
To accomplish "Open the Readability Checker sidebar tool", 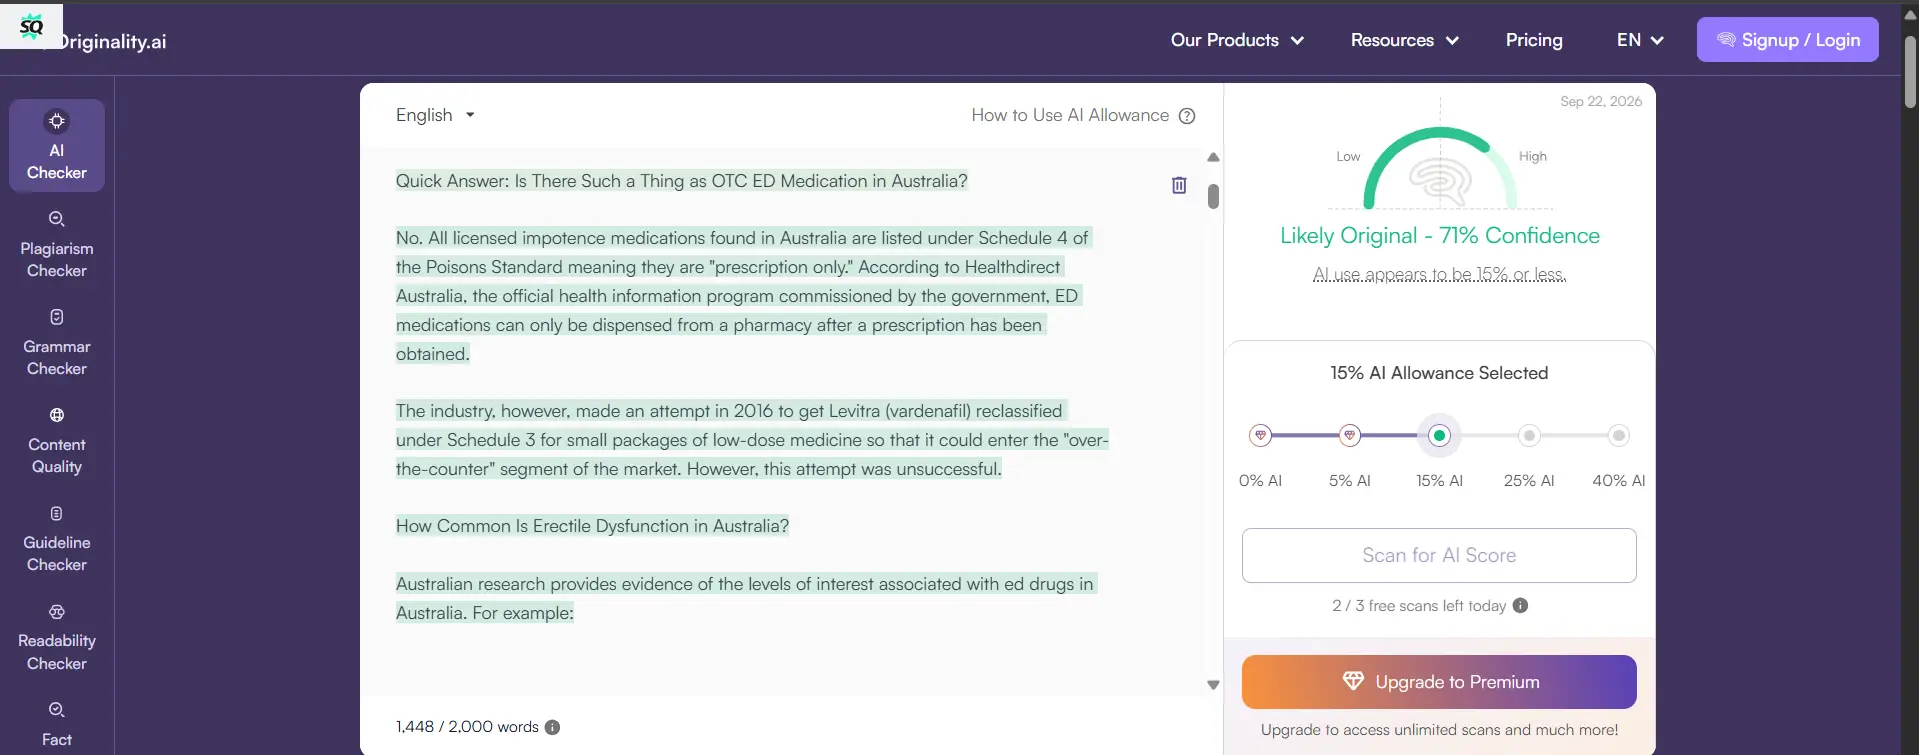I will pyautogui.click(x=57, y=638).
